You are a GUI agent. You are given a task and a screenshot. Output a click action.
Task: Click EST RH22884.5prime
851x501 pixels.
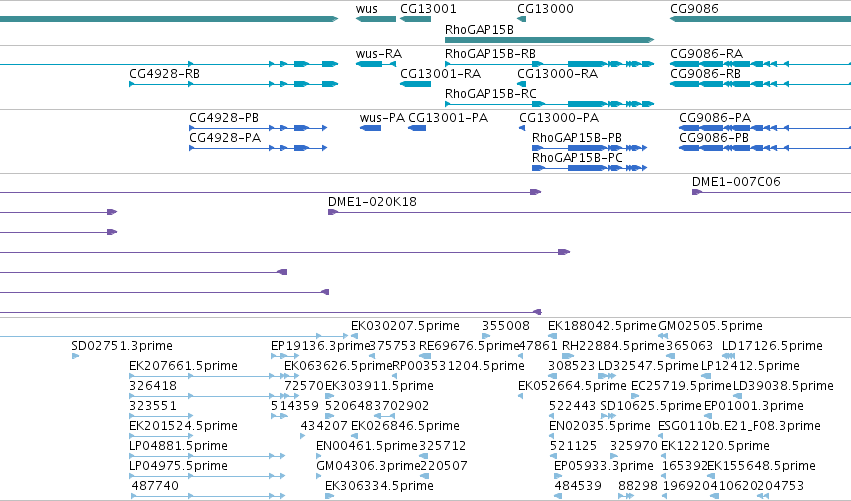[613, 346]
